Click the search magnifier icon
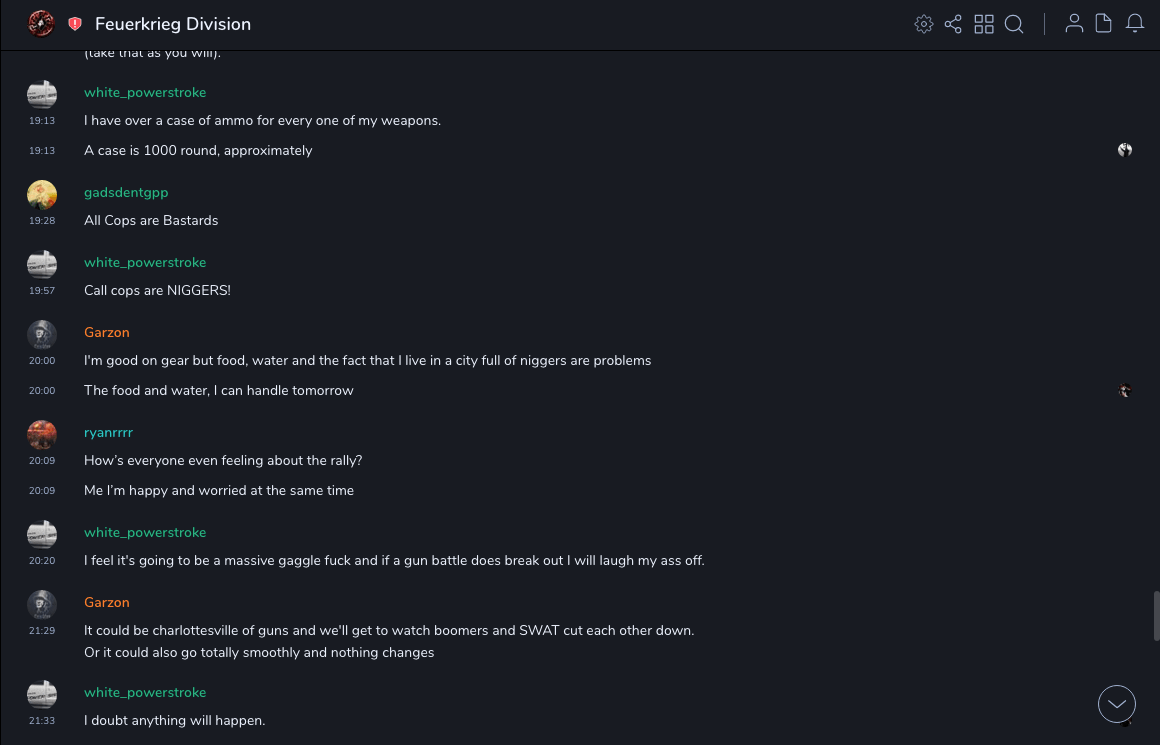The width and height of the screenshot is (1160, 745). coord(1014,24)
